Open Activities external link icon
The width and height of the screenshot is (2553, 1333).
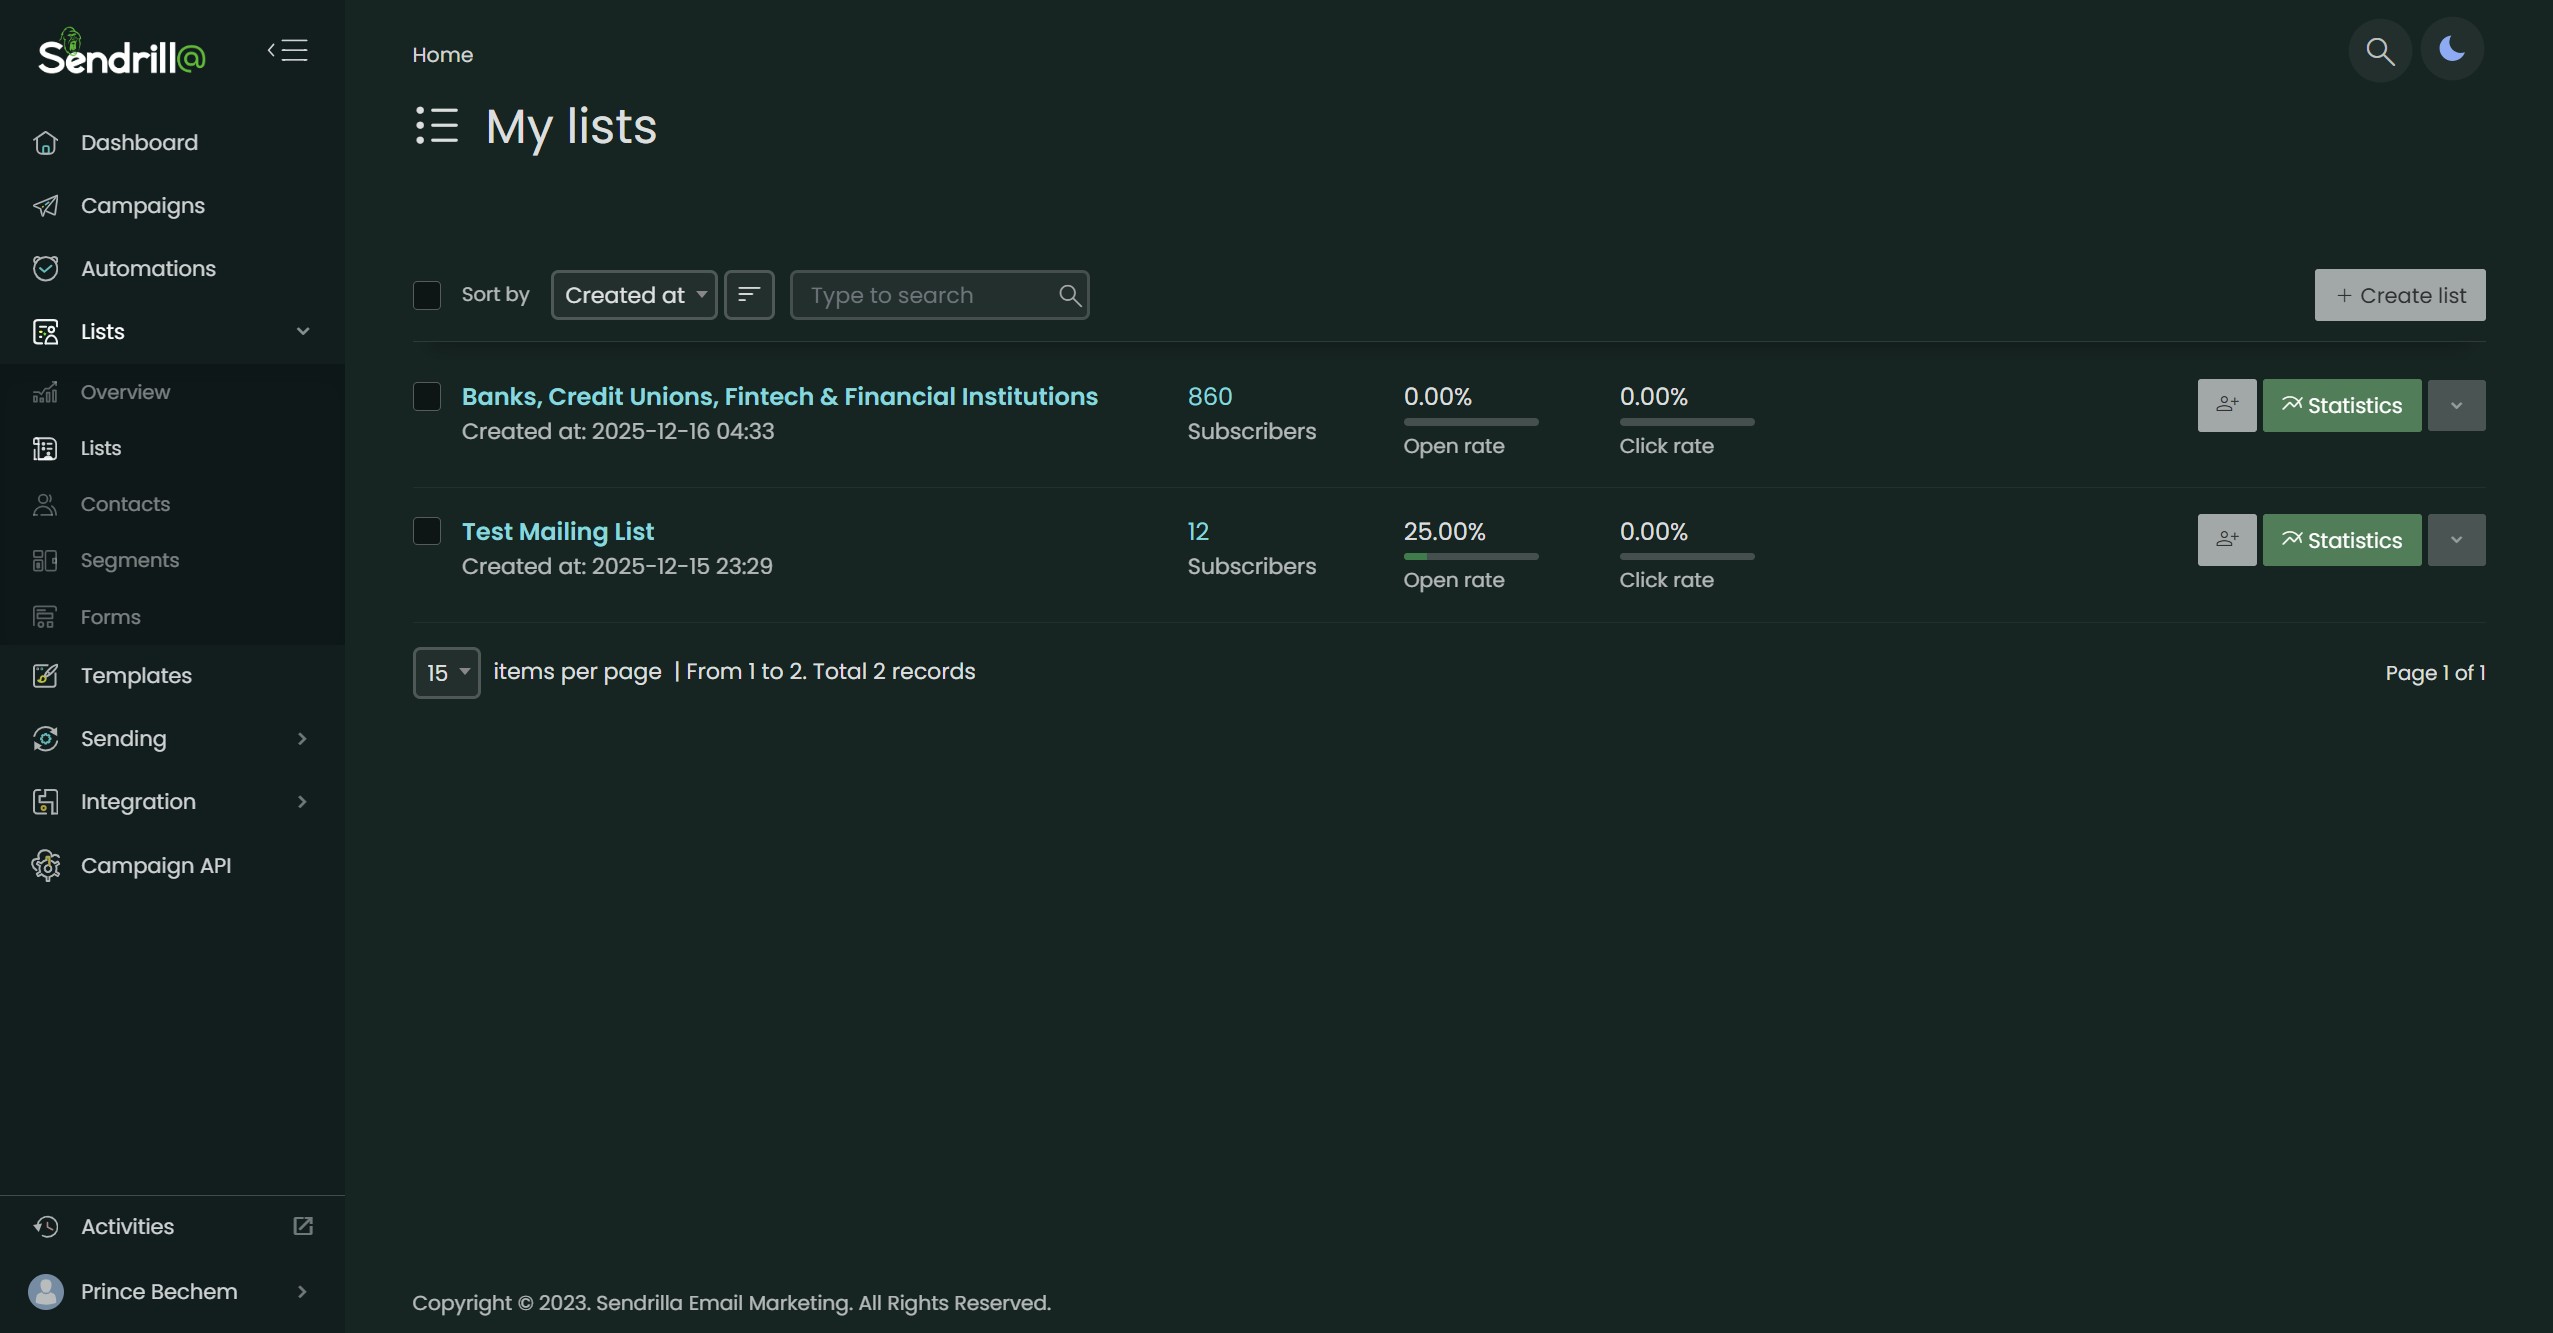(303, 1226)
